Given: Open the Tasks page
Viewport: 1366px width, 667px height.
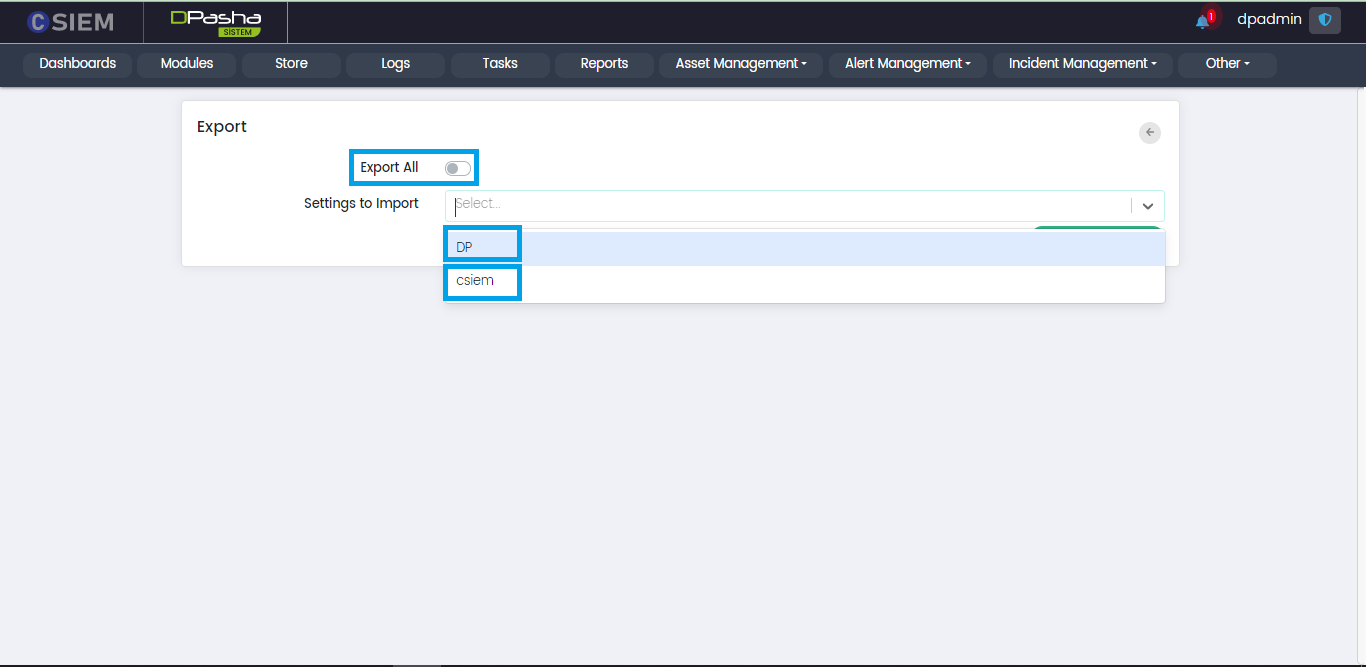Looking at the screenshot, I should [x=500, y=64].
